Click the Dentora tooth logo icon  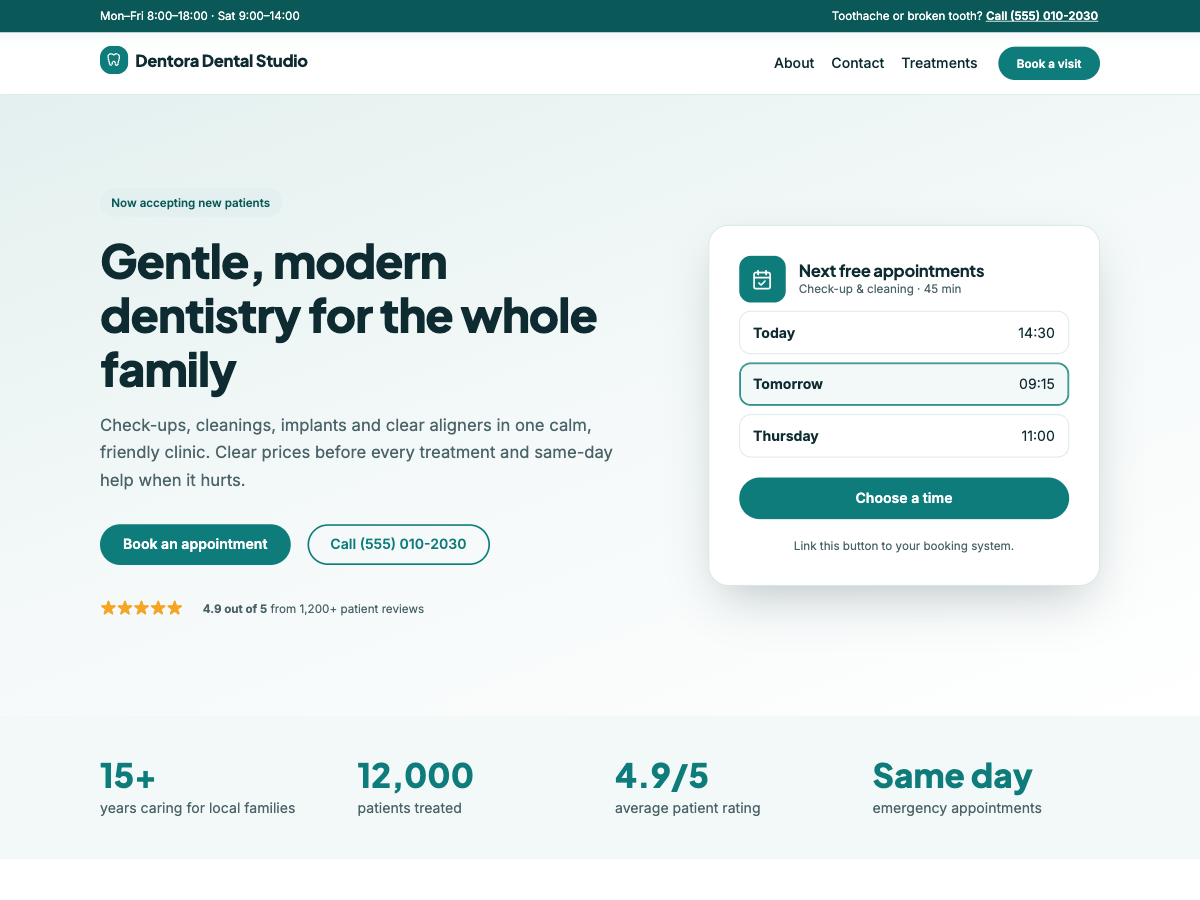[x=114, y=60]
